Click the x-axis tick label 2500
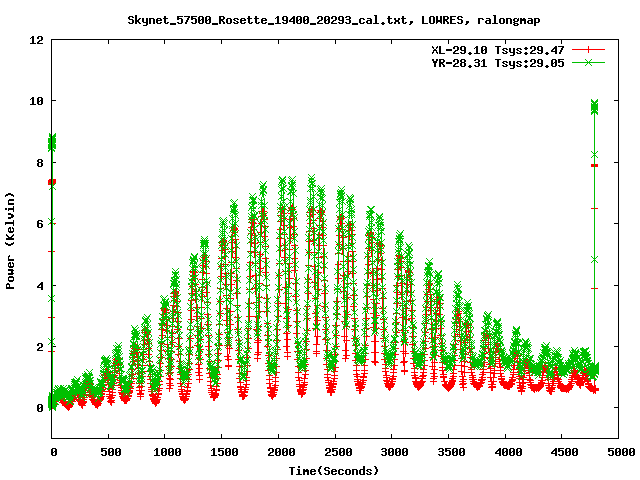640x480 pixels. coord(338,452)
